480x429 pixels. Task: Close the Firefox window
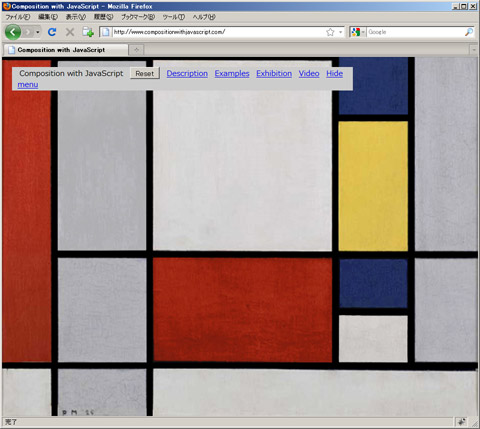473,6
